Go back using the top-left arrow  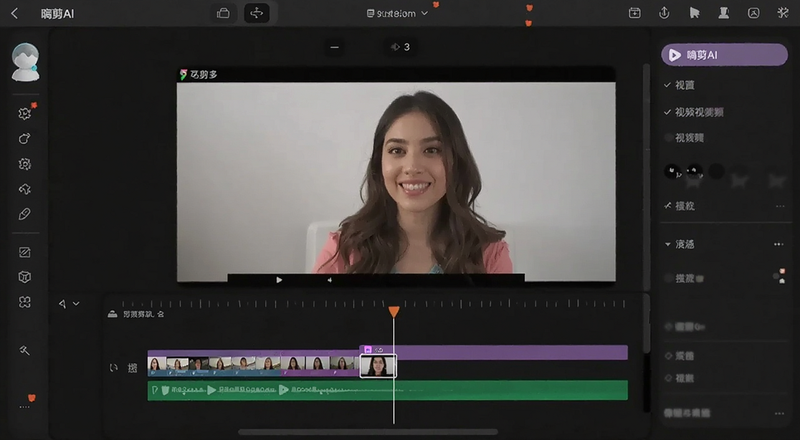coord(15,13)
